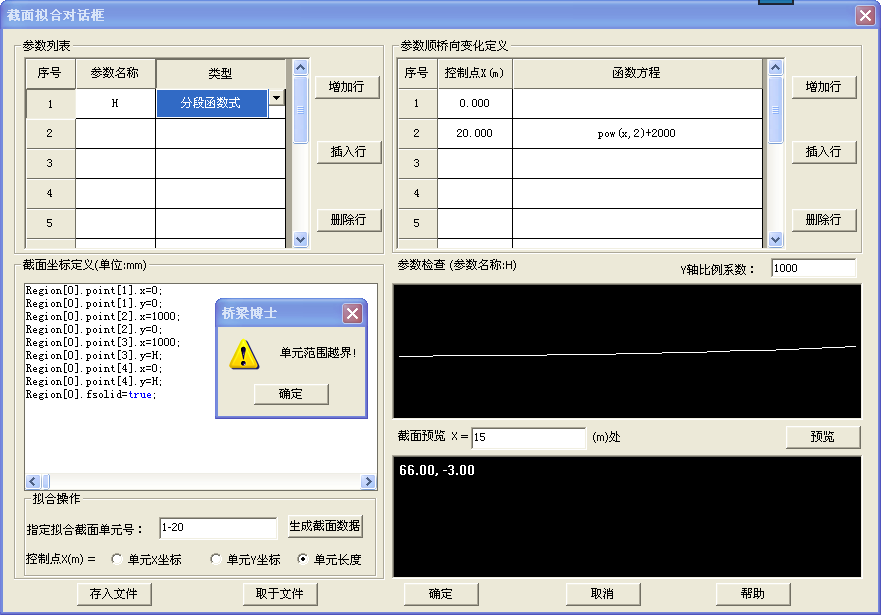
Task: Click 增加行 in 参数顺桥向变化定义 group
Action: tap(824, 87)
